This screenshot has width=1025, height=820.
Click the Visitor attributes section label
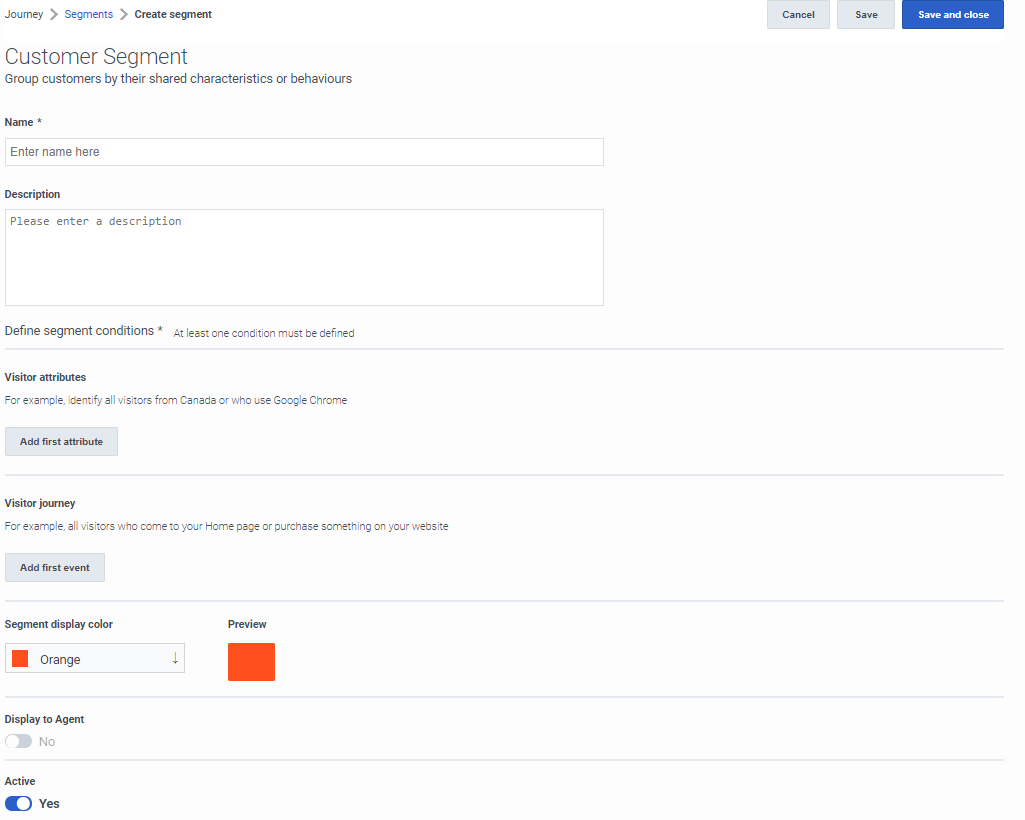point(45,377)
